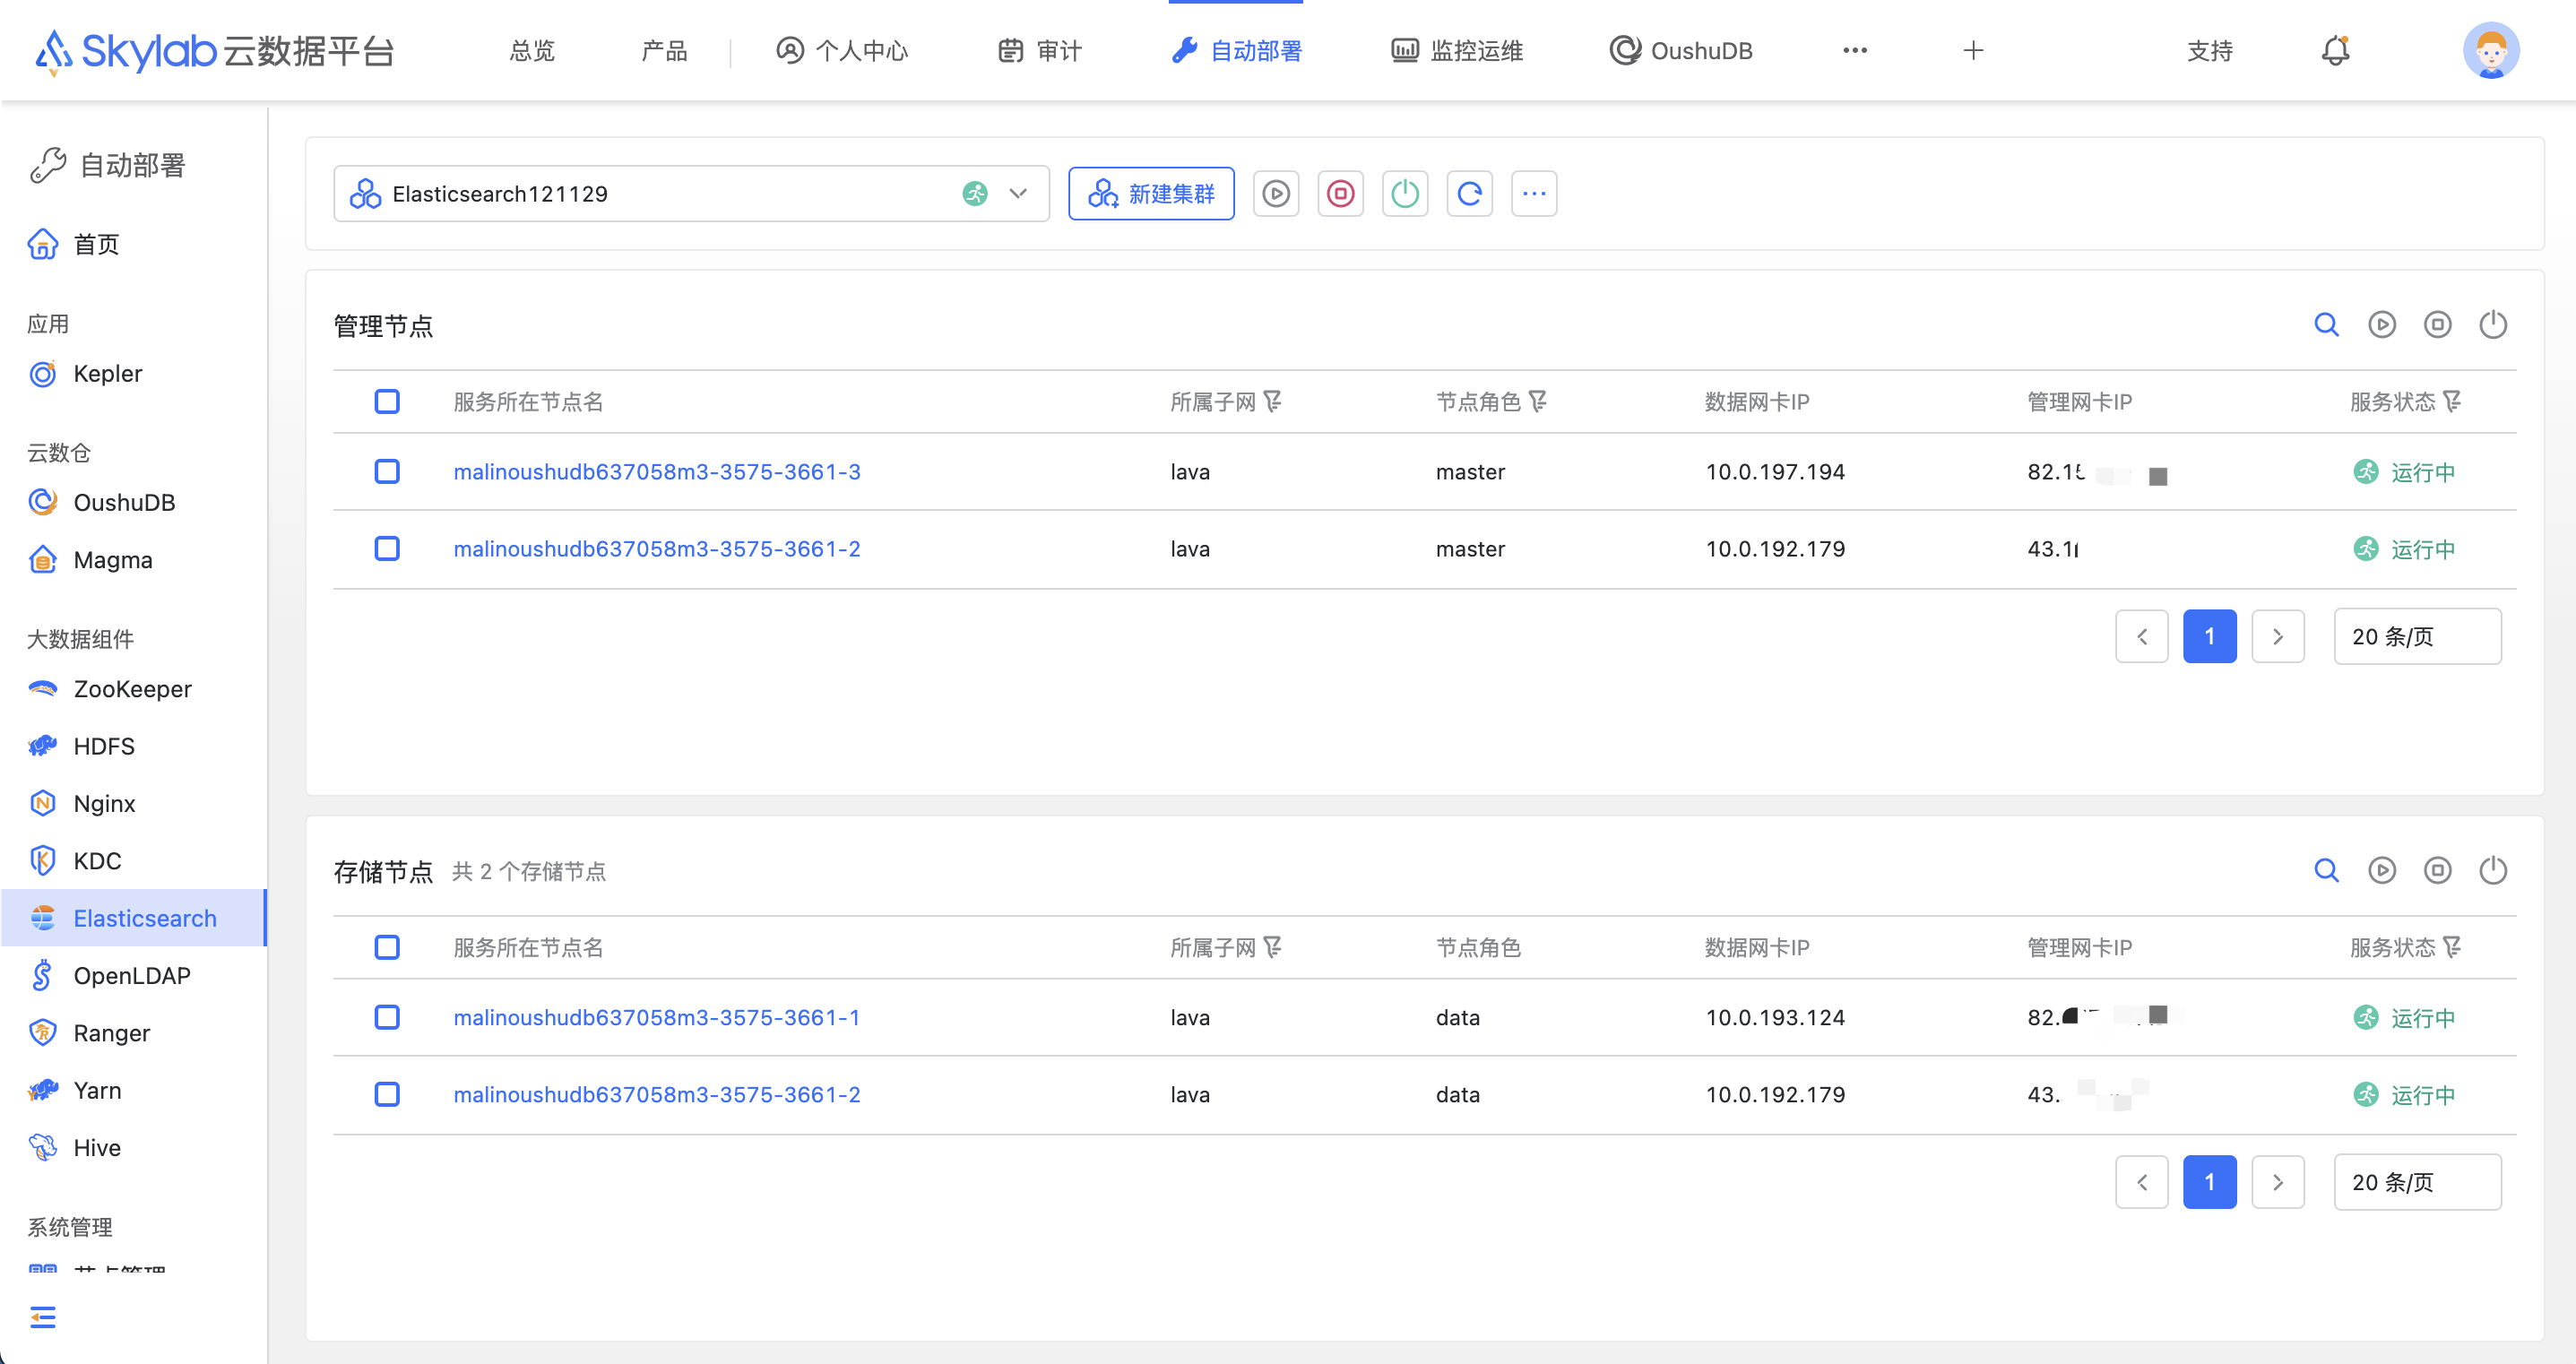The height and width of the screenshot is (1364, 2576).
Task: Open Ranger in sidebar
Action: pyautogui.click(x=134, y=1033)
